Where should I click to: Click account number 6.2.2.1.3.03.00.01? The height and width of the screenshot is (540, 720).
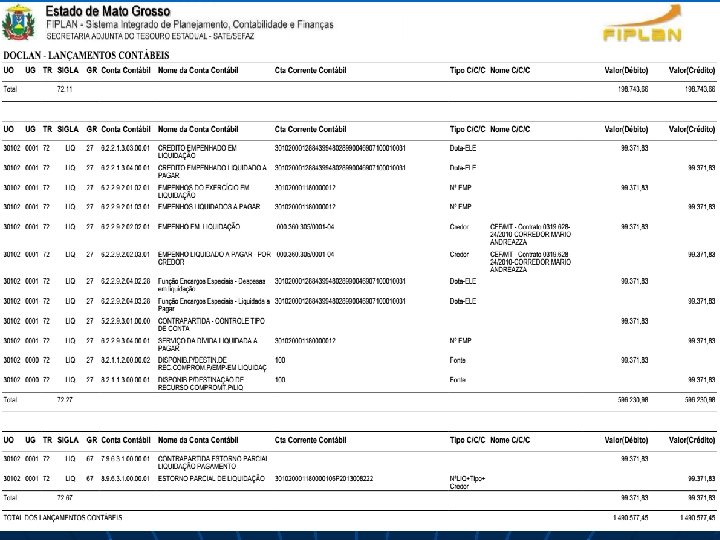125,148
